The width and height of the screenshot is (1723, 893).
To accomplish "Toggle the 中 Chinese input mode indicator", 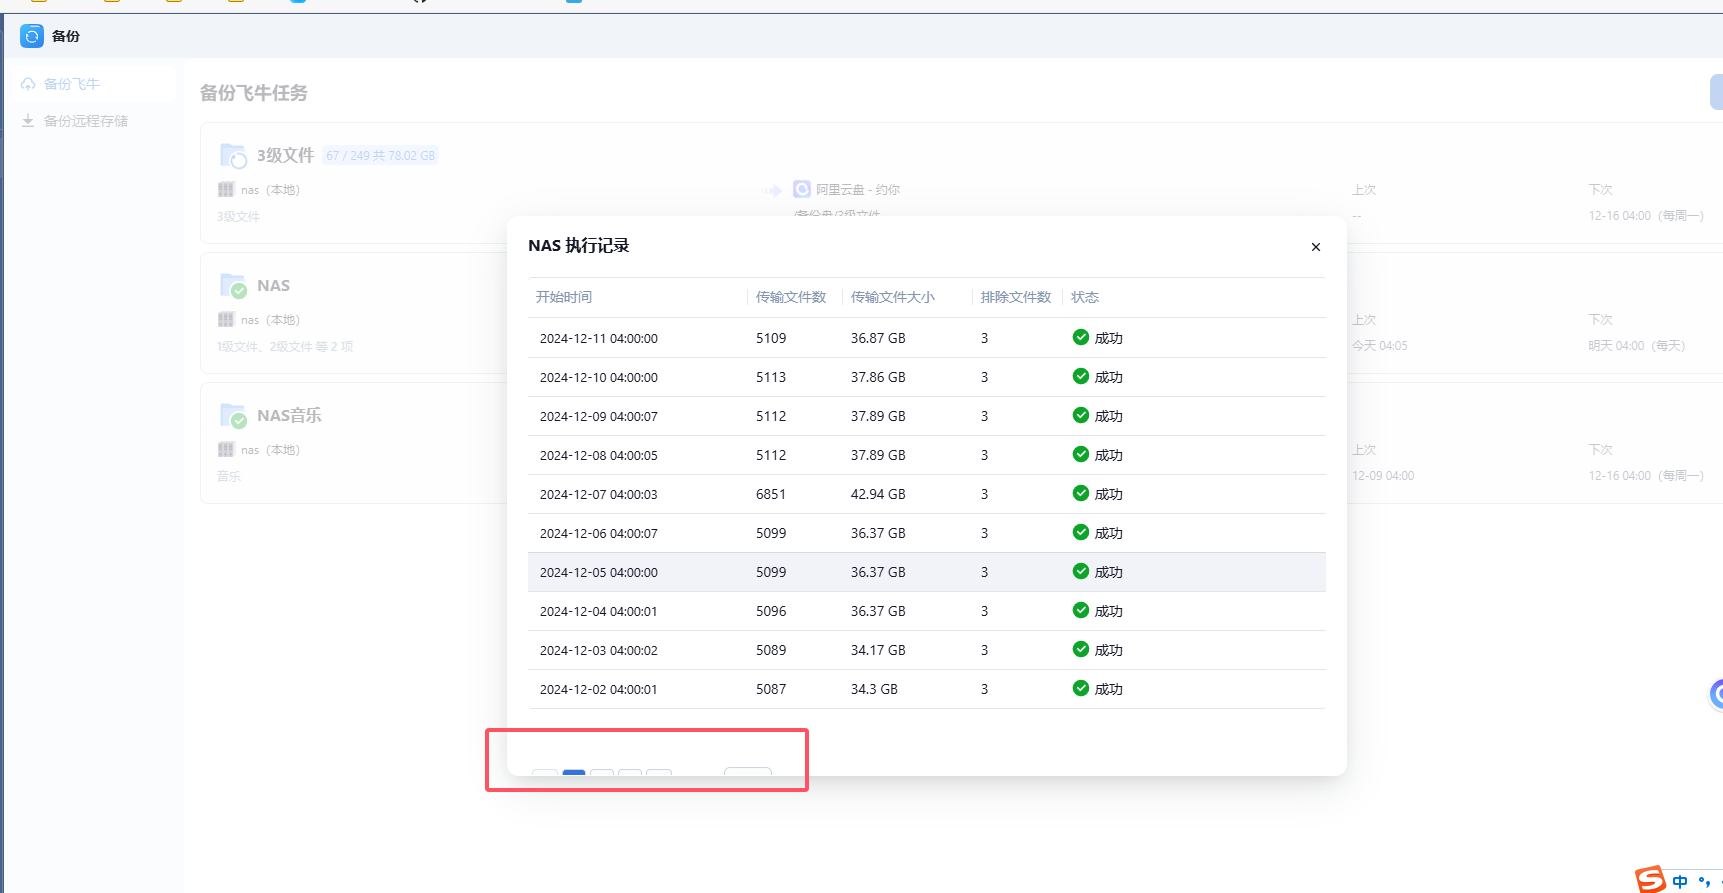I will [1680, 882].
